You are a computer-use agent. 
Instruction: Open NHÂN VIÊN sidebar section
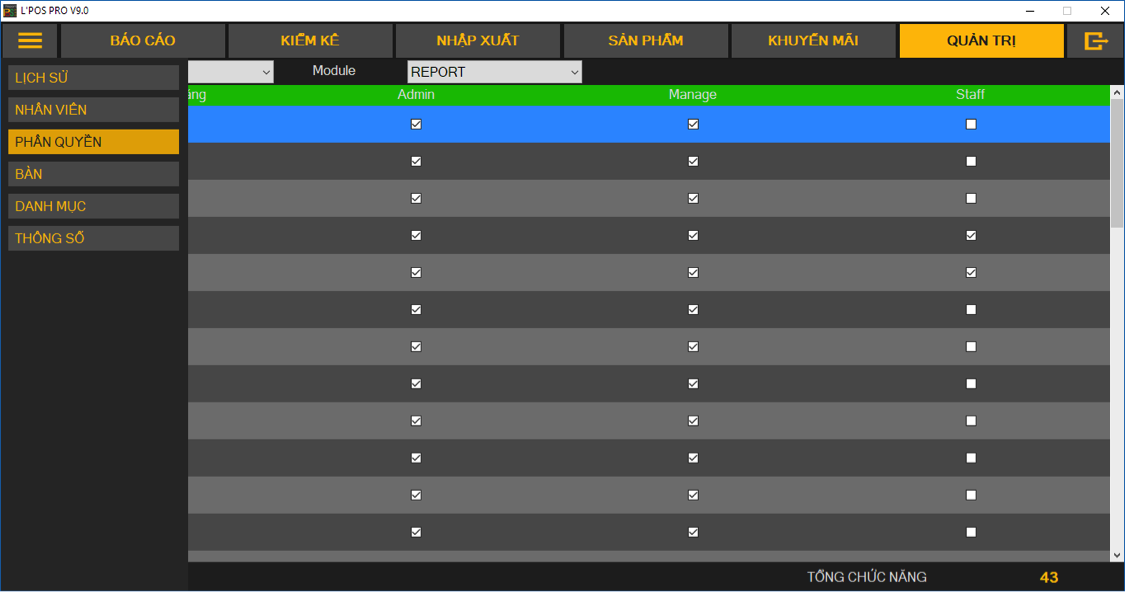[93, 110]
